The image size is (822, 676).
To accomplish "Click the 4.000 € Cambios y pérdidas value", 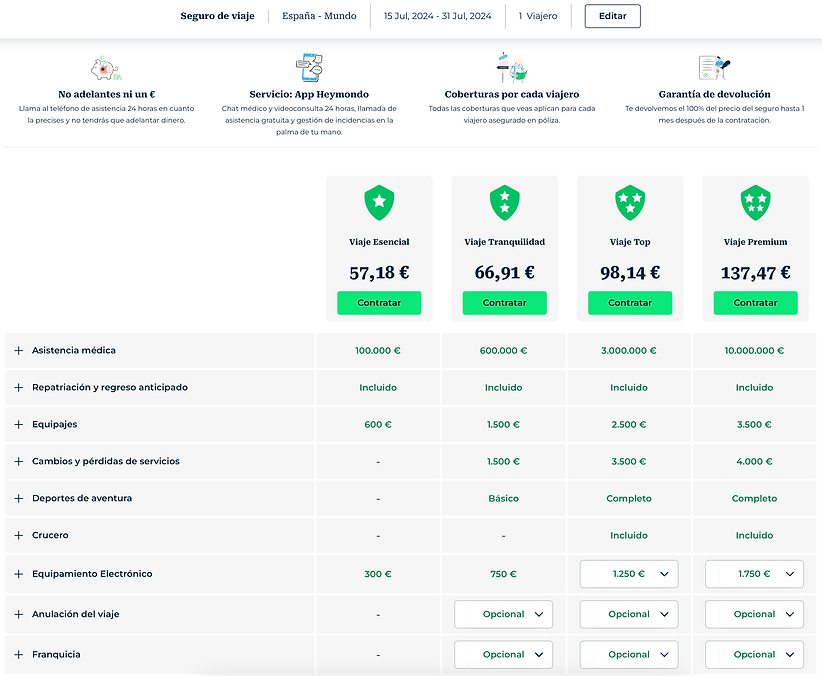I will (x=754, y=462).
